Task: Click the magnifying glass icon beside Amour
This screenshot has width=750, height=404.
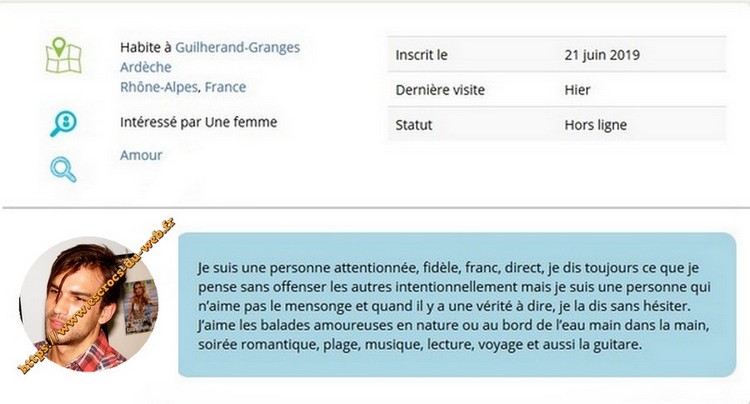Action: pos(64,169)
